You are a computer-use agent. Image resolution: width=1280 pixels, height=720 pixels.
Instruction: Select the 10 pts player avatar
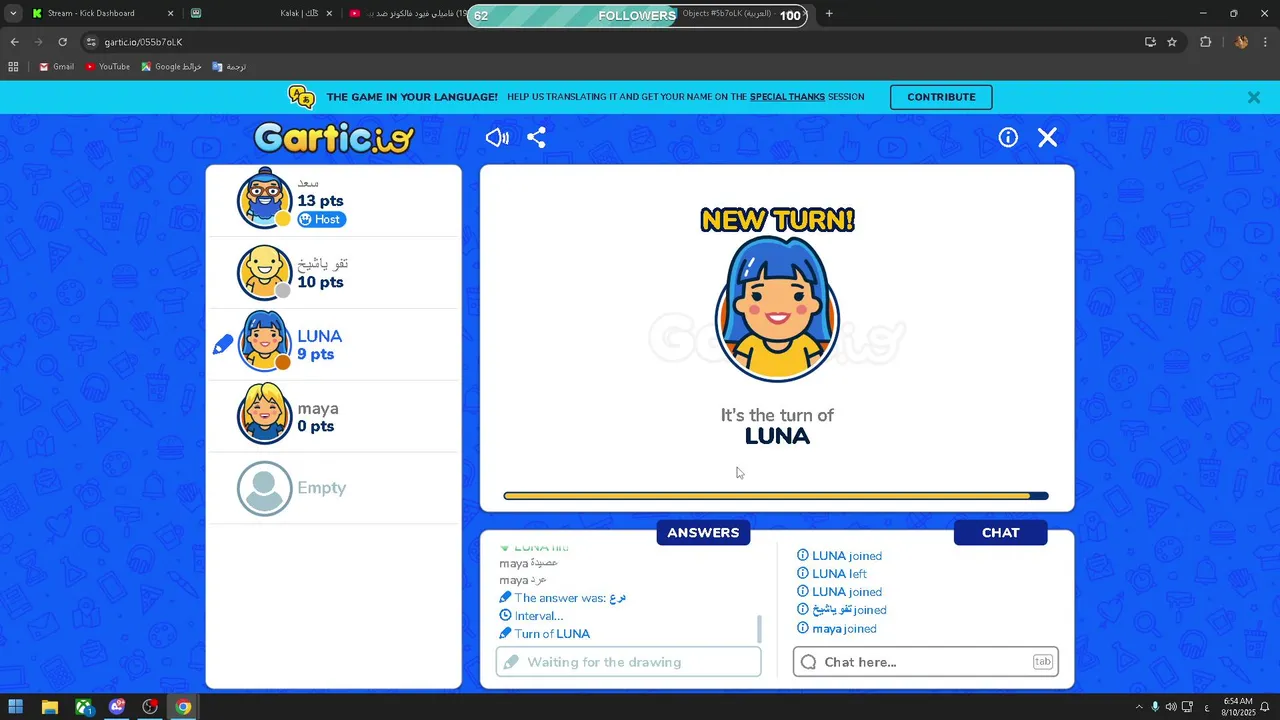(264, 272)
